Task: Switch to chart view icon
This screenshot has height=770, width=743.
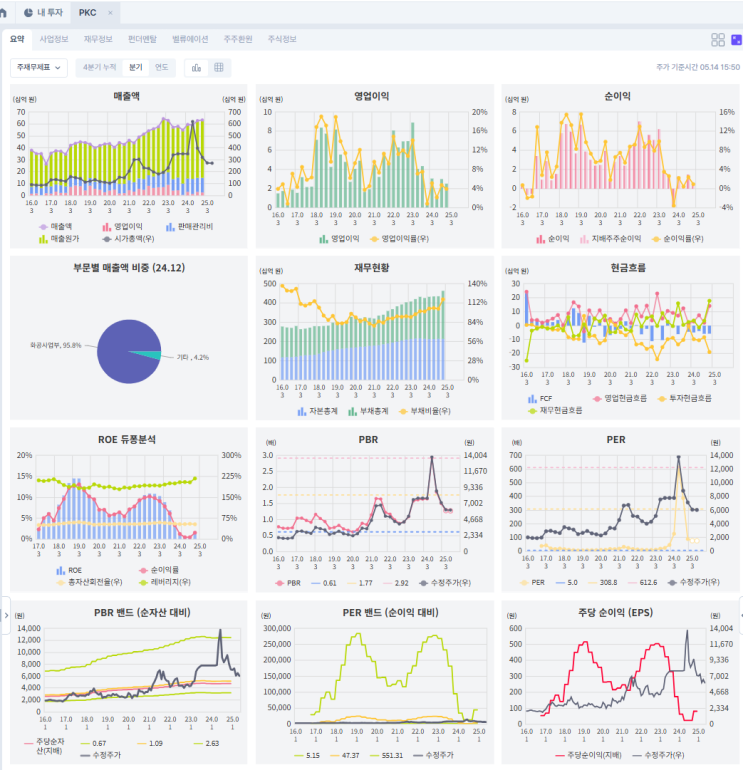Action: [x=196, y=68]
